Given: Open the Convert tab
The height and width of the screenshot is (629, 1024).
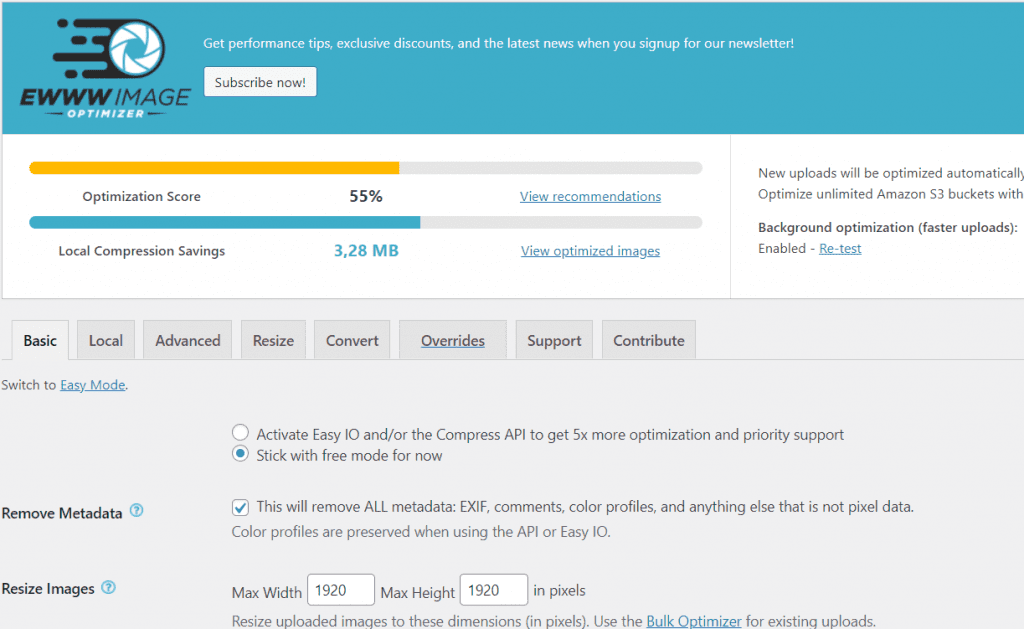Looking at the screenshot, I should tap(352, 340).
